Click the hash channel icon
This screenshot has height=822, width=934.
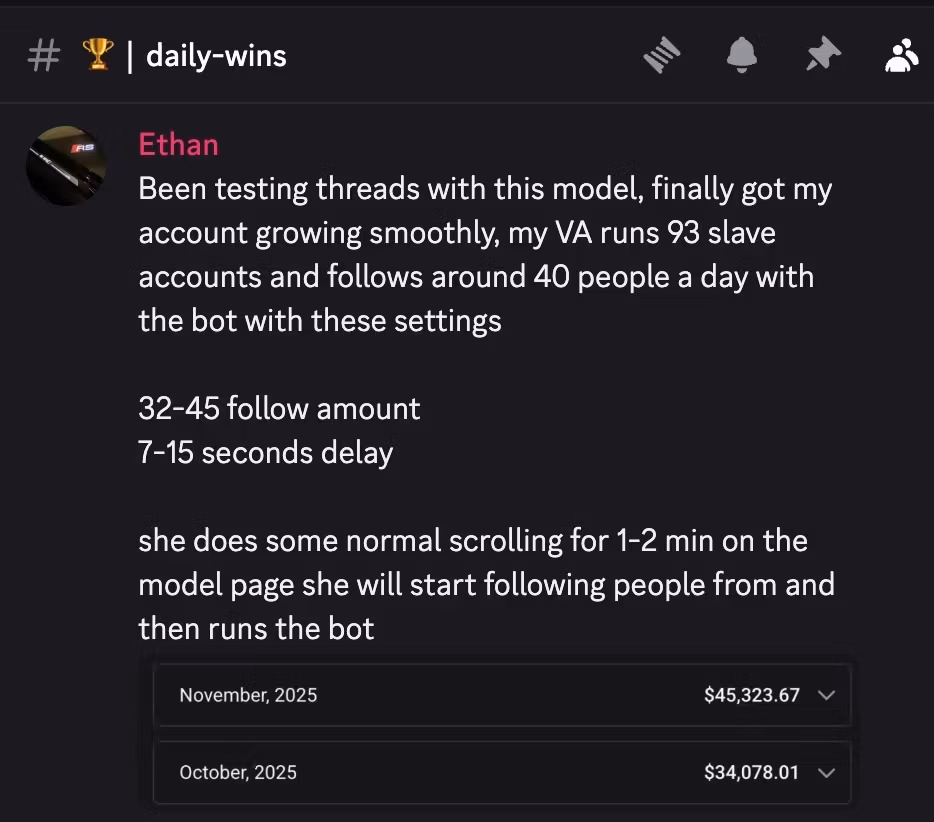[x=42, y=56]
